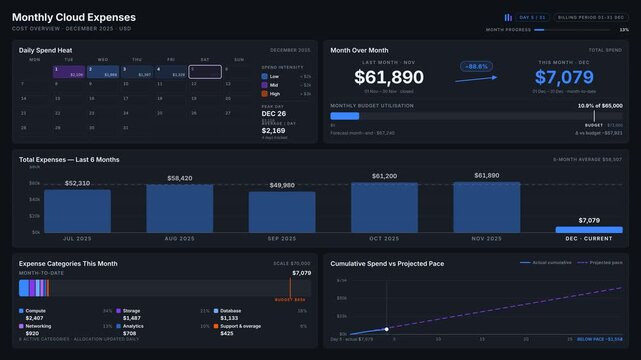
Task: Click the monthly budget utilisation bar fill
Action: 345,116
